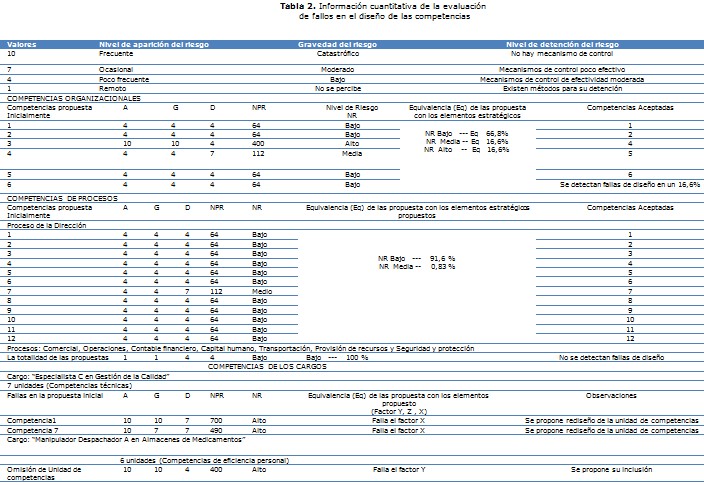Select the 'Remoto' cell
The height and width of the screenshot is (485, 704).
coord(113,89)
